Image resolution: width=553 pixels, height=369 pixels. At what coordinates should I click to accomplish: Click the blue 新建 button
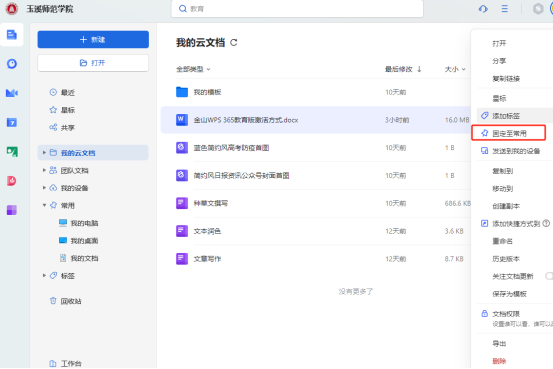pyautogui.click(x=93, y=40)
